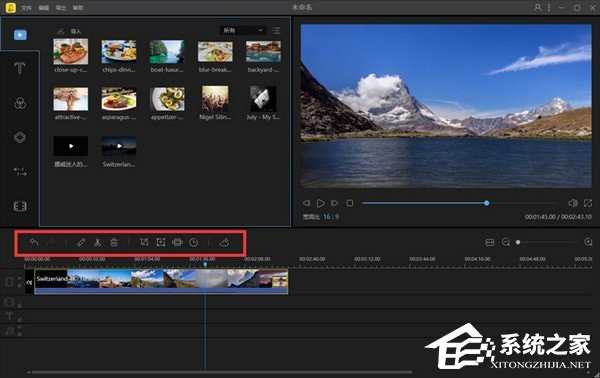Click the preview volume speaker icon

tap(572, 203)
